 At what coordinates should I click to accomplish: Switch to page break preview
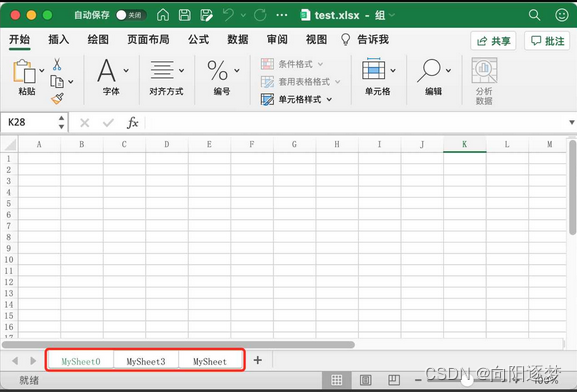[x=394, y=380]
